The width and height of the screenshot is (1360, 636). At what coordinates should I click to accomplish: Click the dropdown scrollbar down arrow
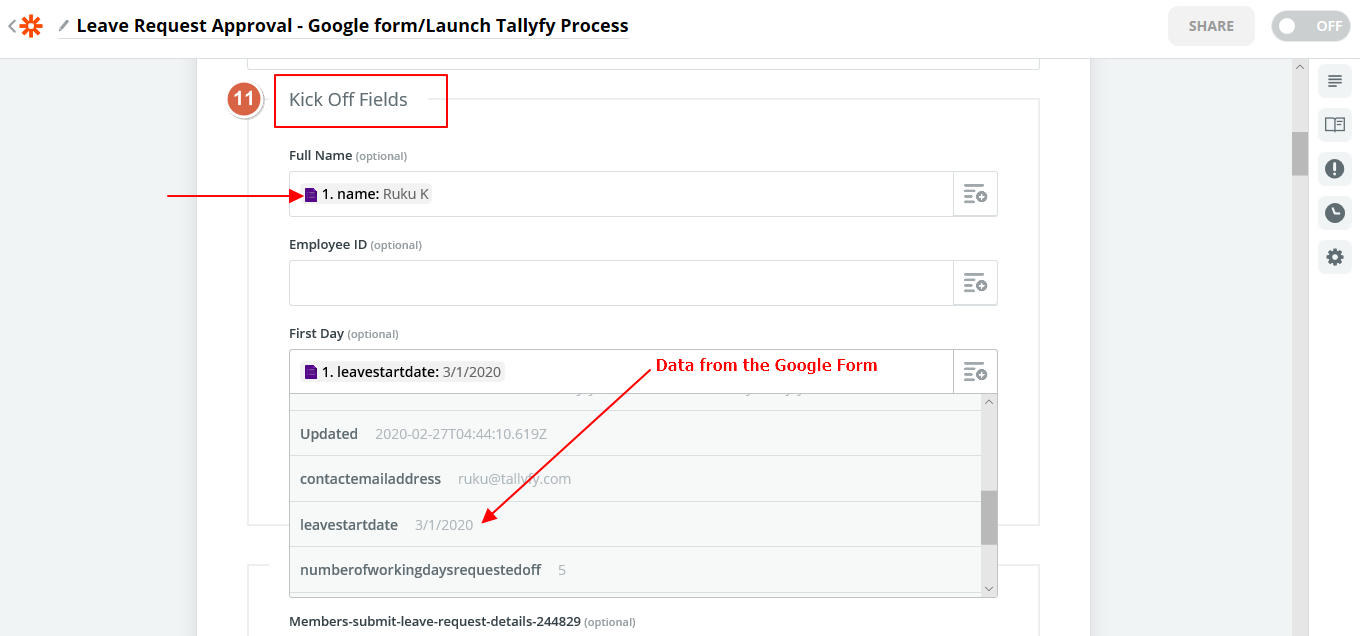(989, 589)
